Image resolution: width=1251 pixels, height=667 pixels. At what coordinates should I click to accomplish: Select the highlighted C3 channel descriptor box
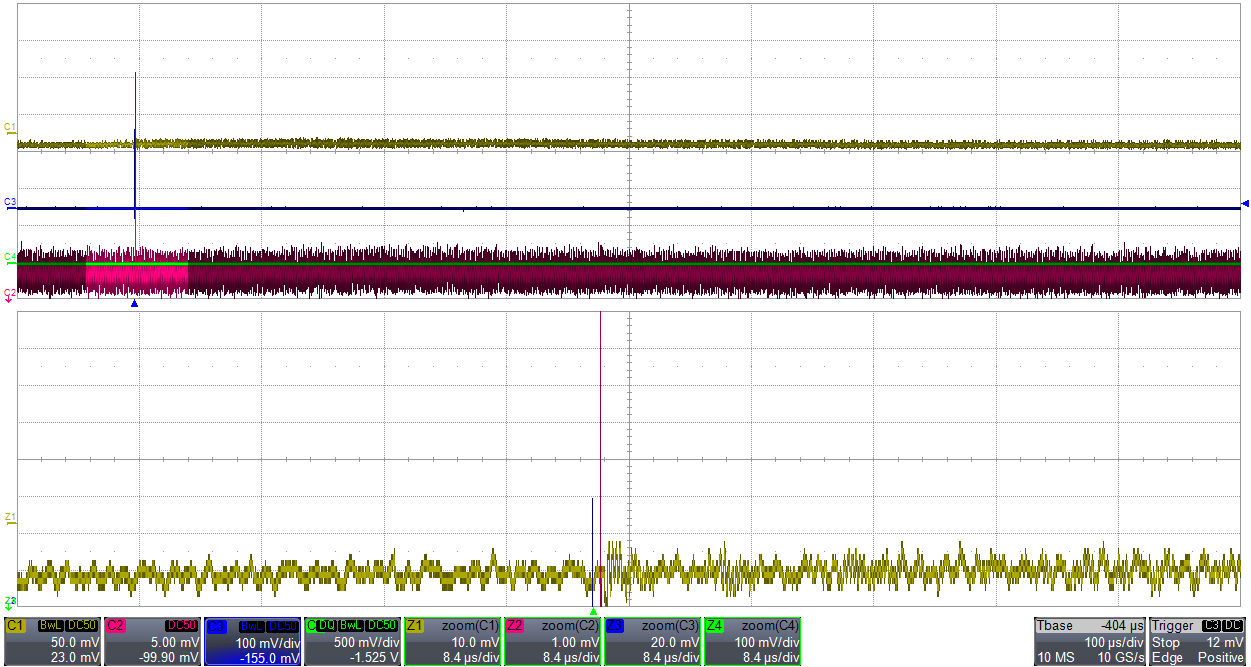pos(252,641)
